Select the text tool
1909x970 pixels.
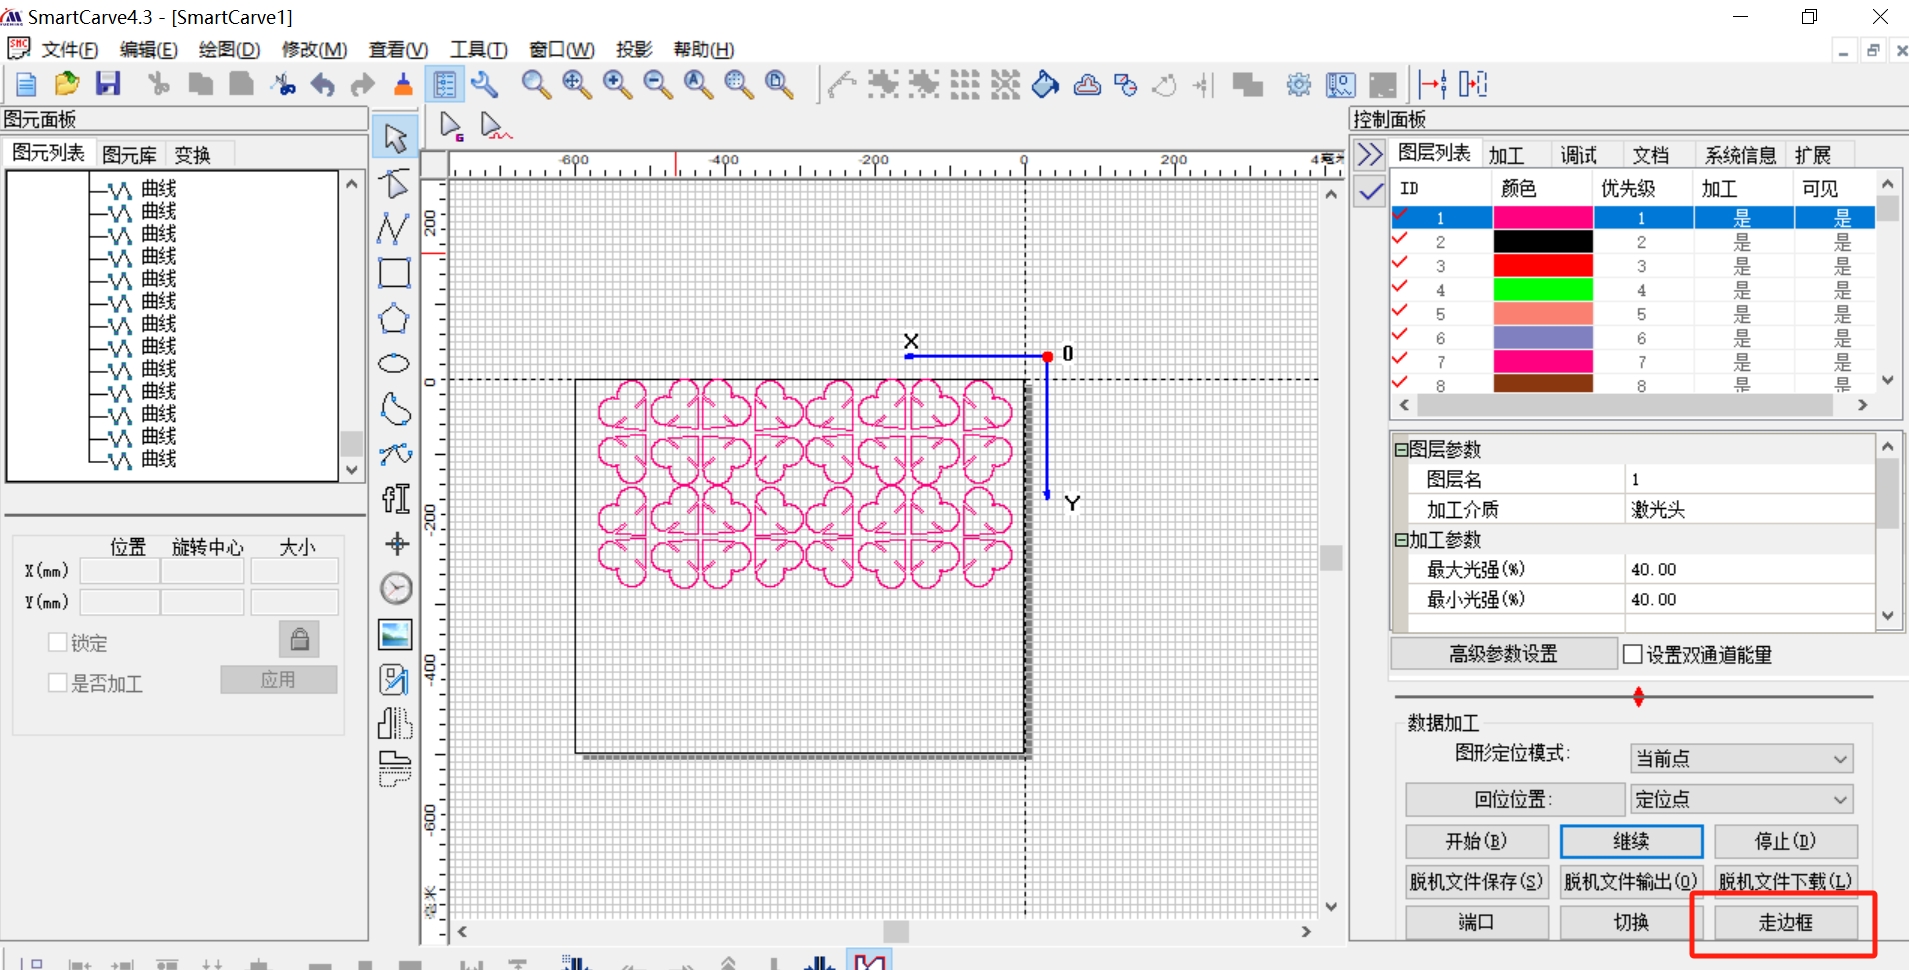coord(396,498)
